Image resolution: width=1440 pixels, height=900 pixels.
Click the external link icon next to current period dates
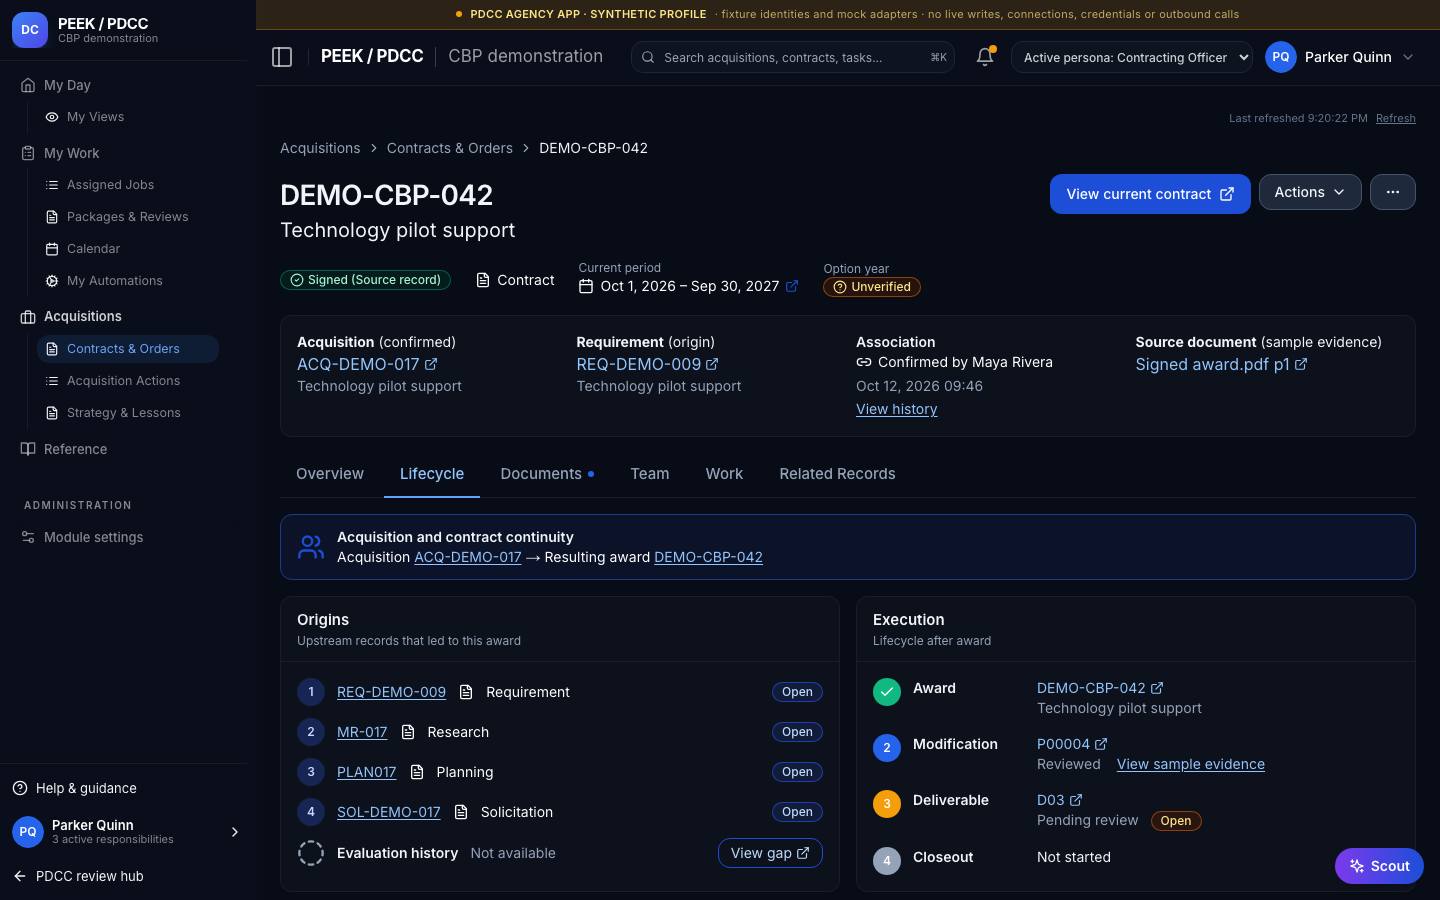click(x=792, y=286)
